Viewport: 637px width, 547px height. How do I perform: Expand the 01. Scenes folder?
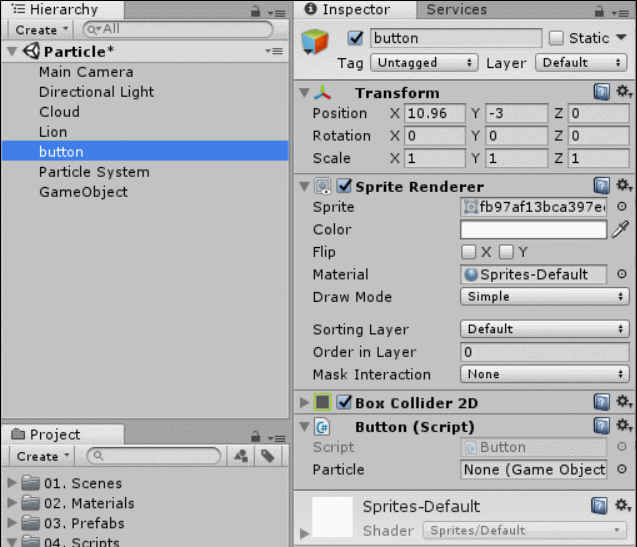[12, 482]
